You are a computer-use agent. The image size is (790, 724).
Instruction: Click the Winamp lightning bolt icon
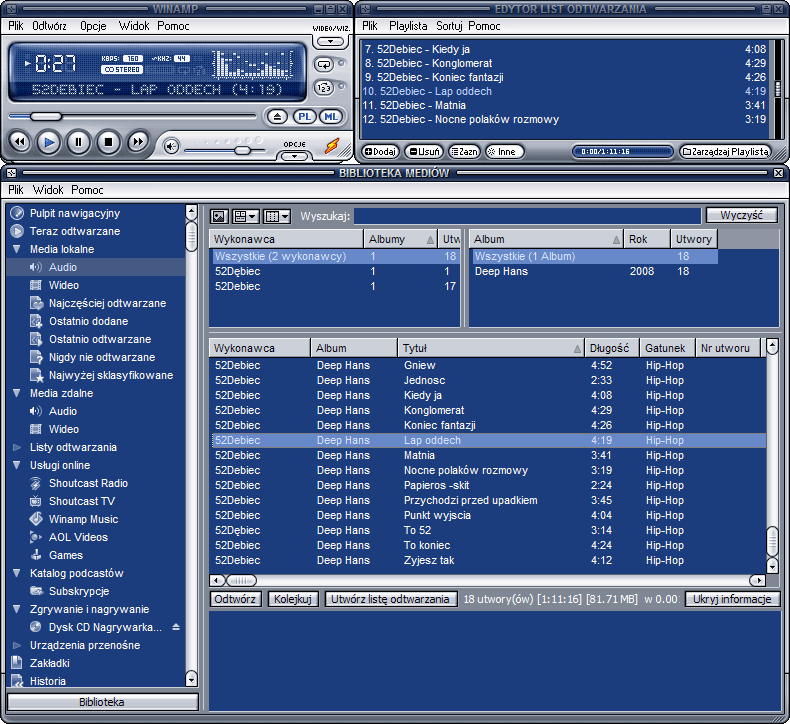tap(332, 146)
